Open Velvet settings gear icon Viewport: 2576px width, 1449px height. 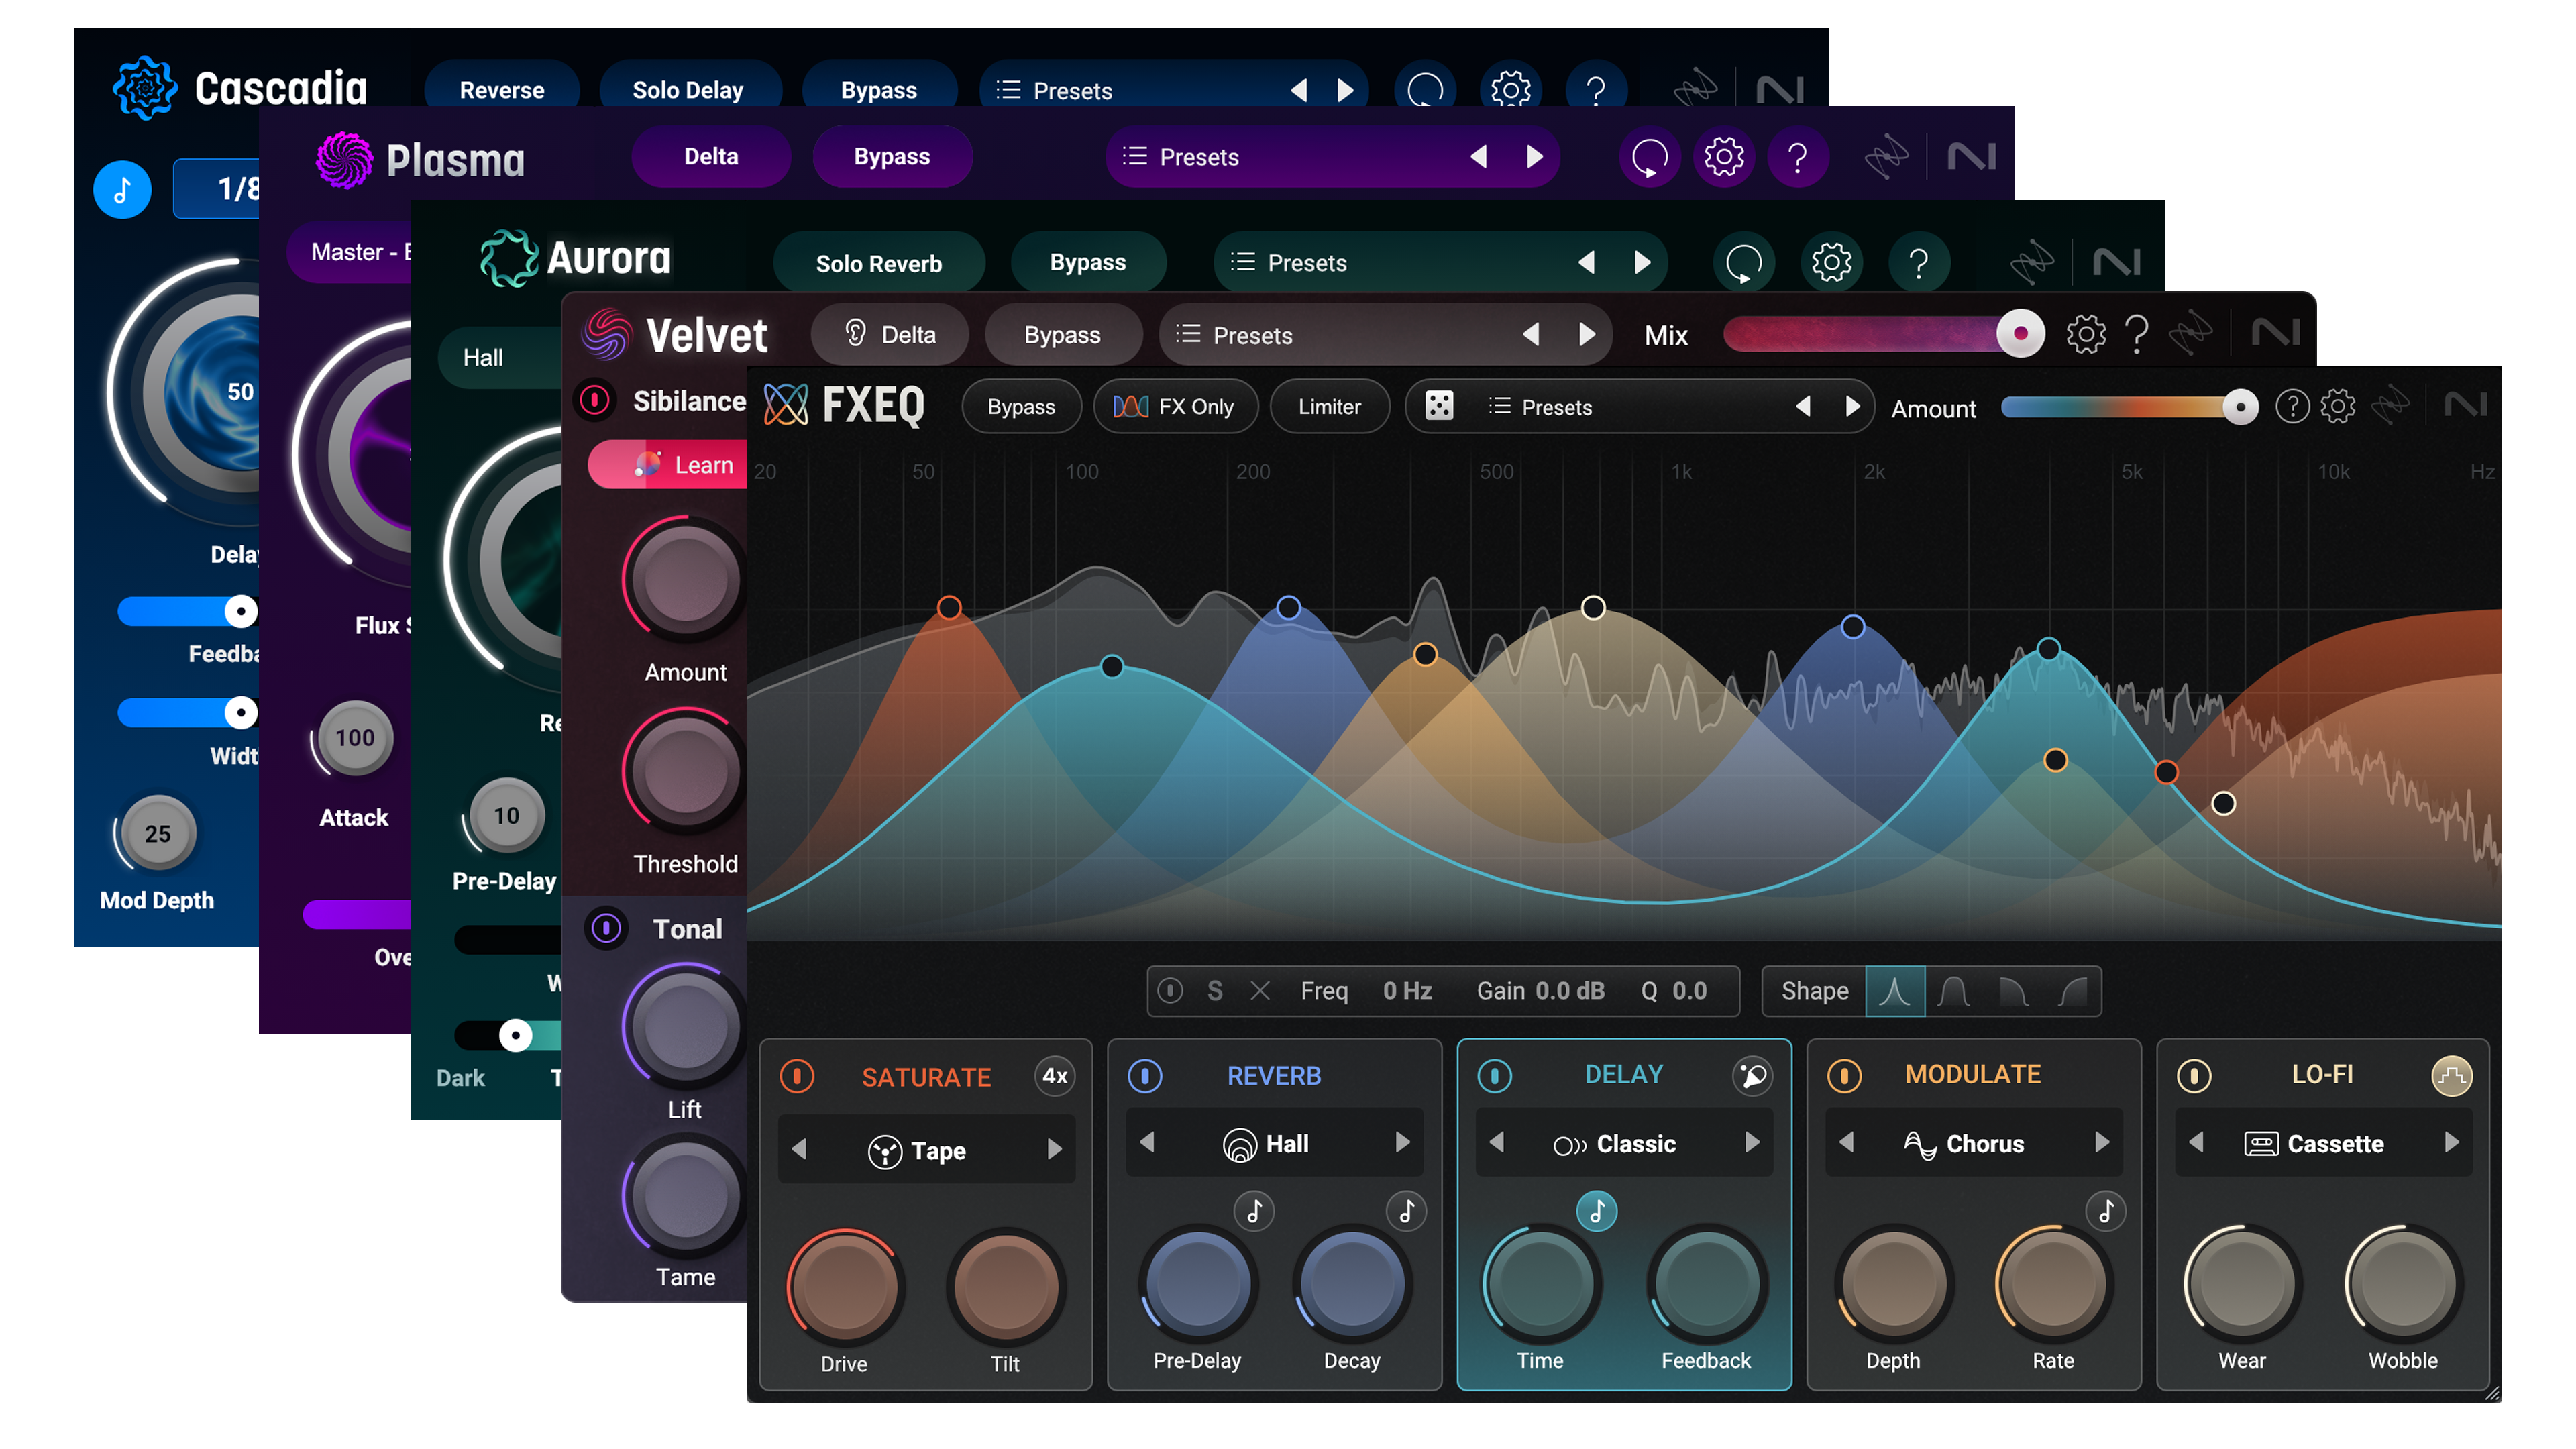[x=2085, y=334]
